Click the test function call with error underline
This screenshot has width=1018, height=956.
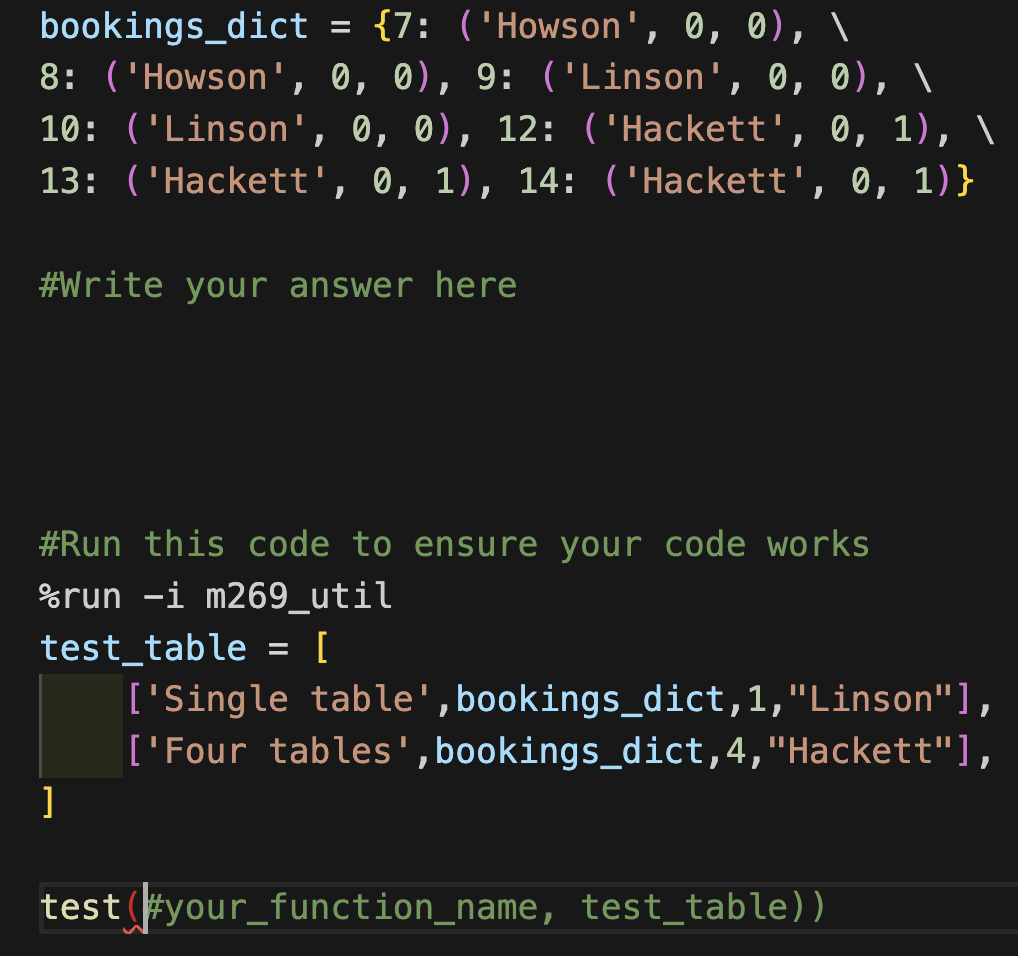[85, 906]
